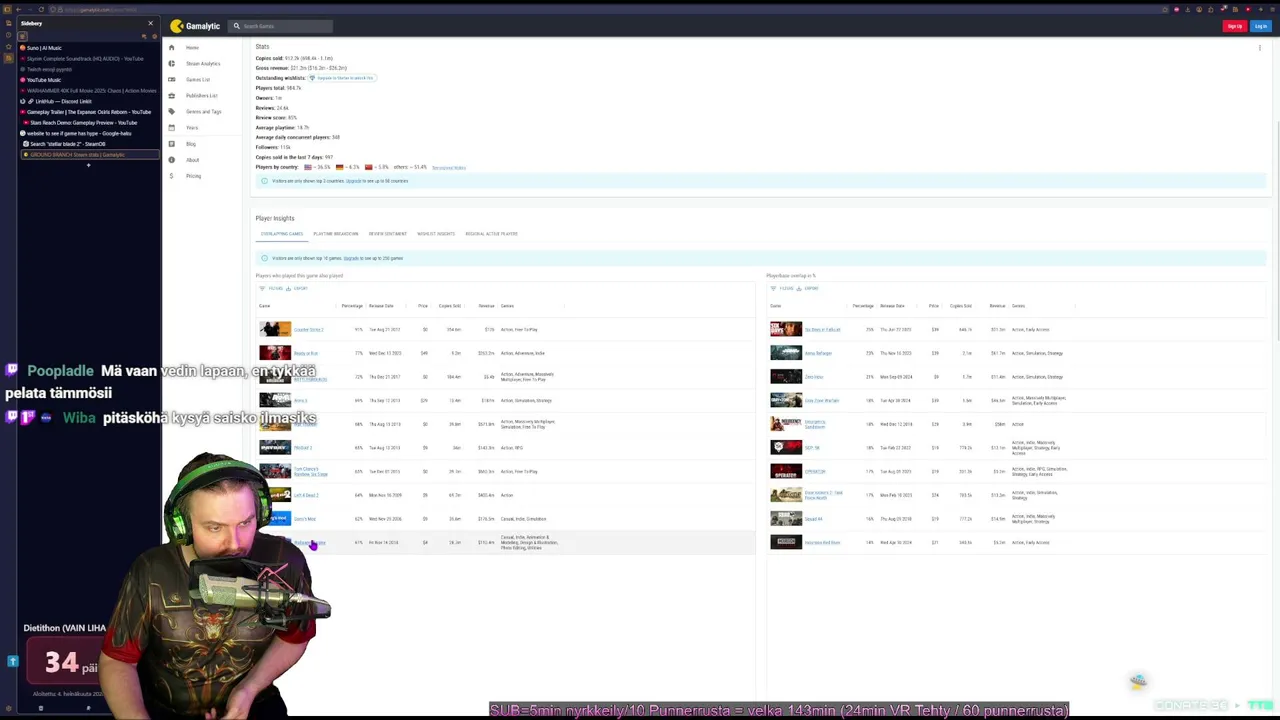Click the Publishers List briefcase icon

pos(171,95)
